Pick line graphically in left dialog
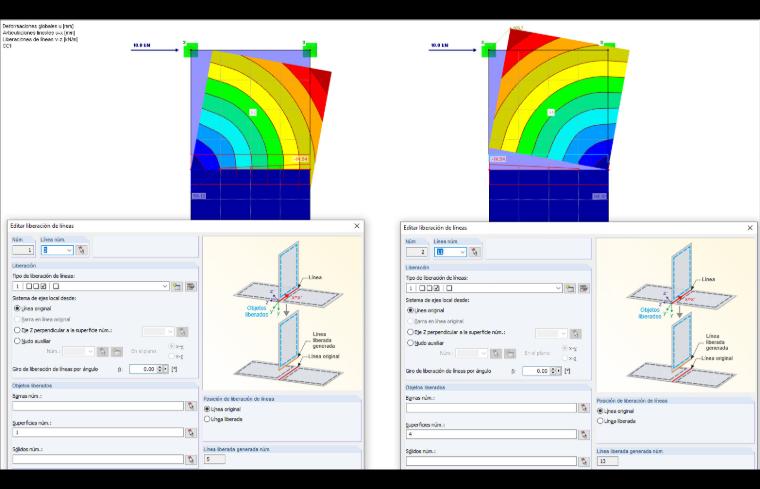760x489 pixels. (x=82, y=250)
